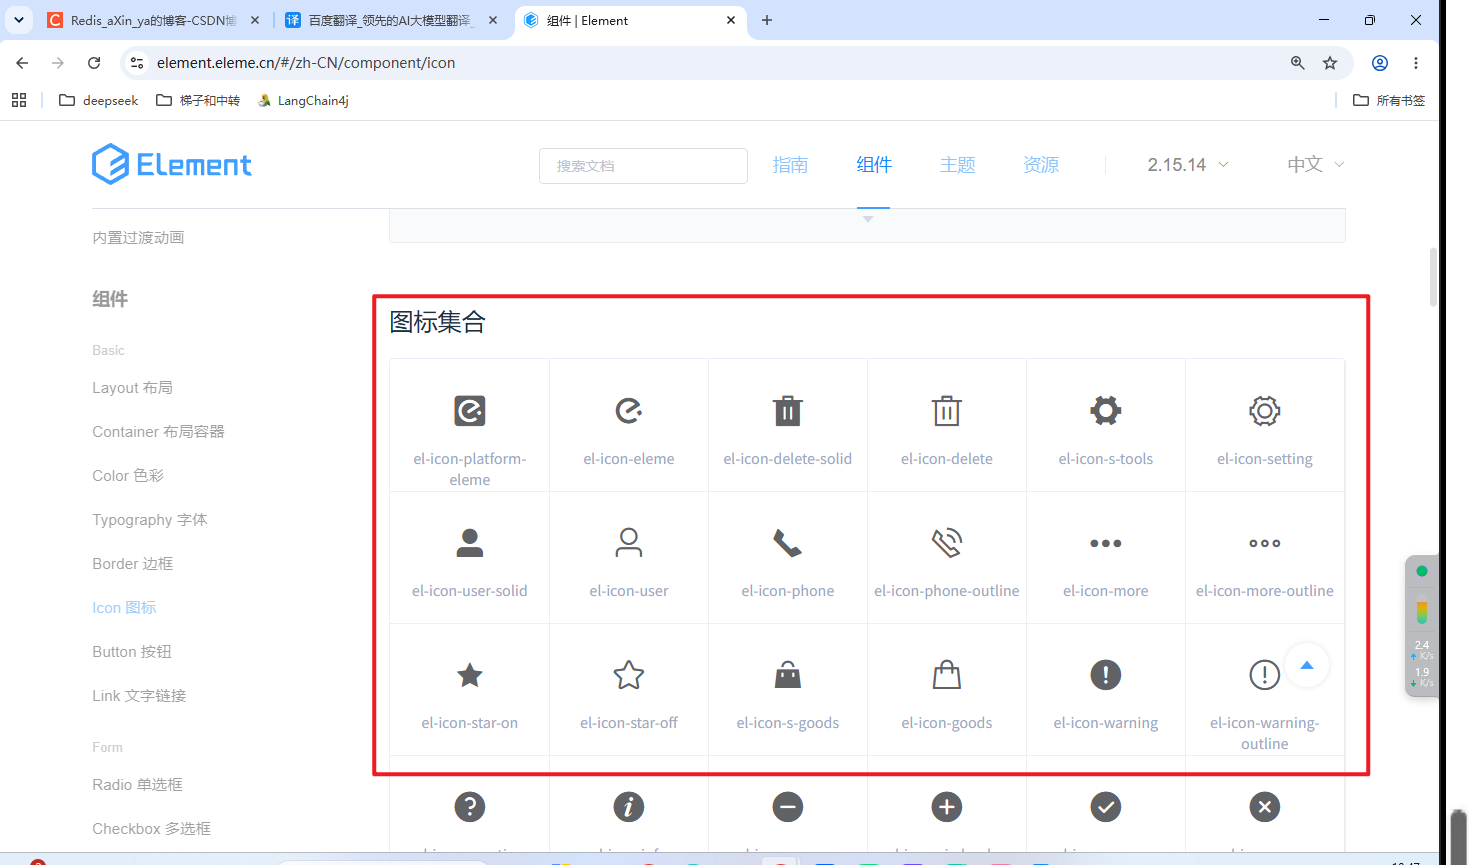Click the el-icon-eleme icon
This screenshot has width=1469, height=865.
629,411
